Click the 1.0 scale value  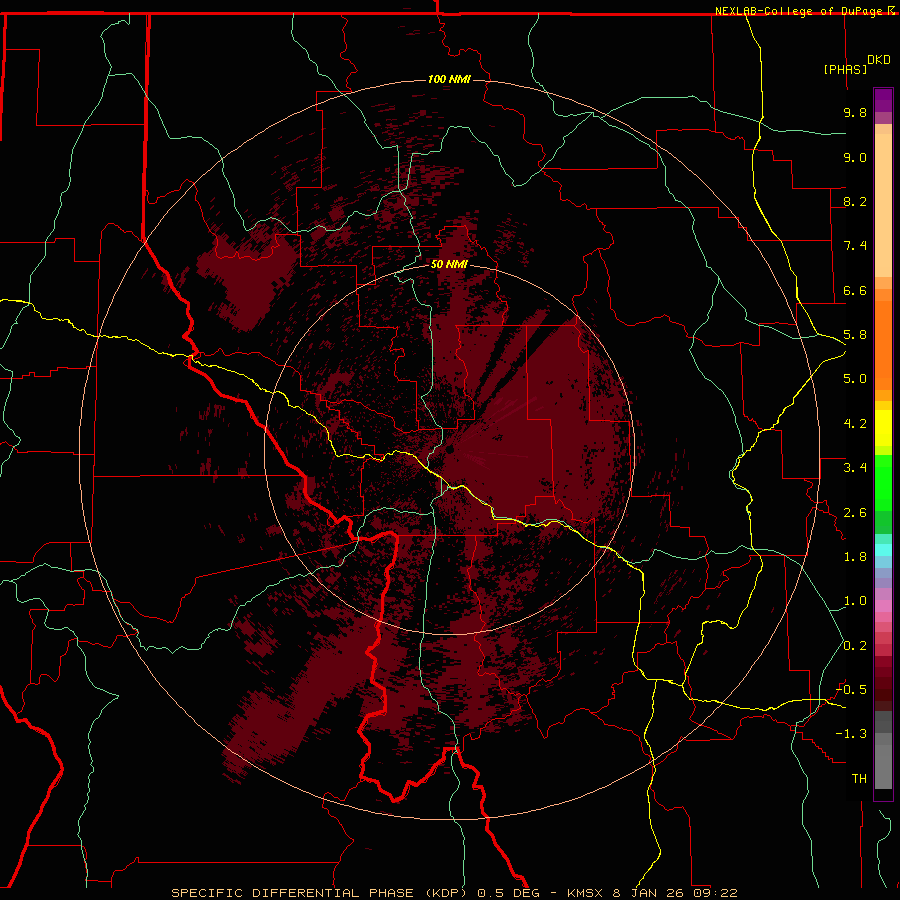point(855,601)
